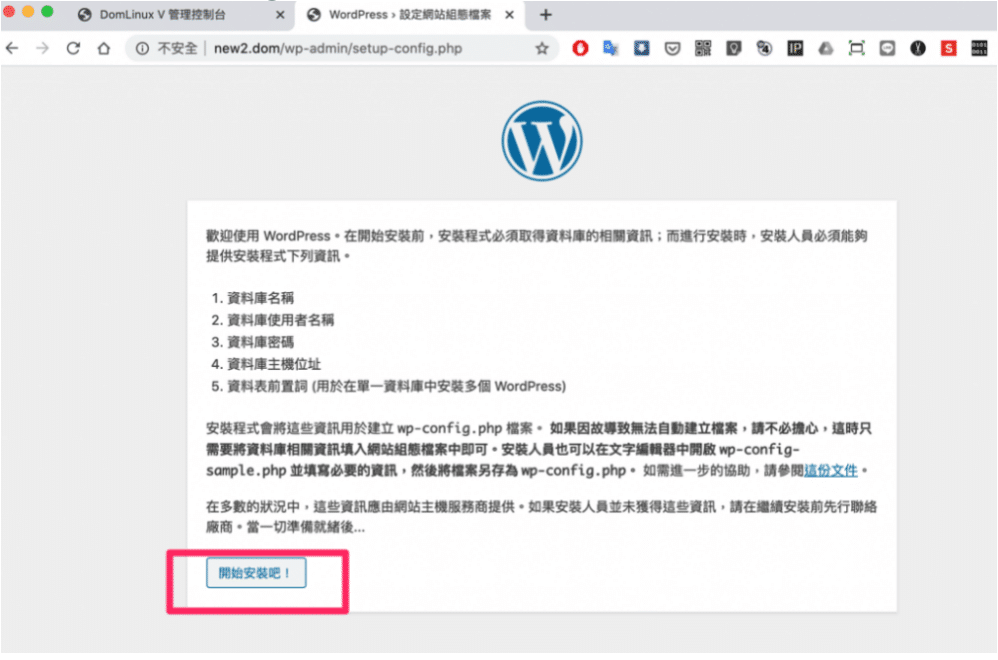Viewport: 998px width, 660px height.
Task: Click the 不安全 label in address bar
Action: pyautogui.click(x=178, y=48)
